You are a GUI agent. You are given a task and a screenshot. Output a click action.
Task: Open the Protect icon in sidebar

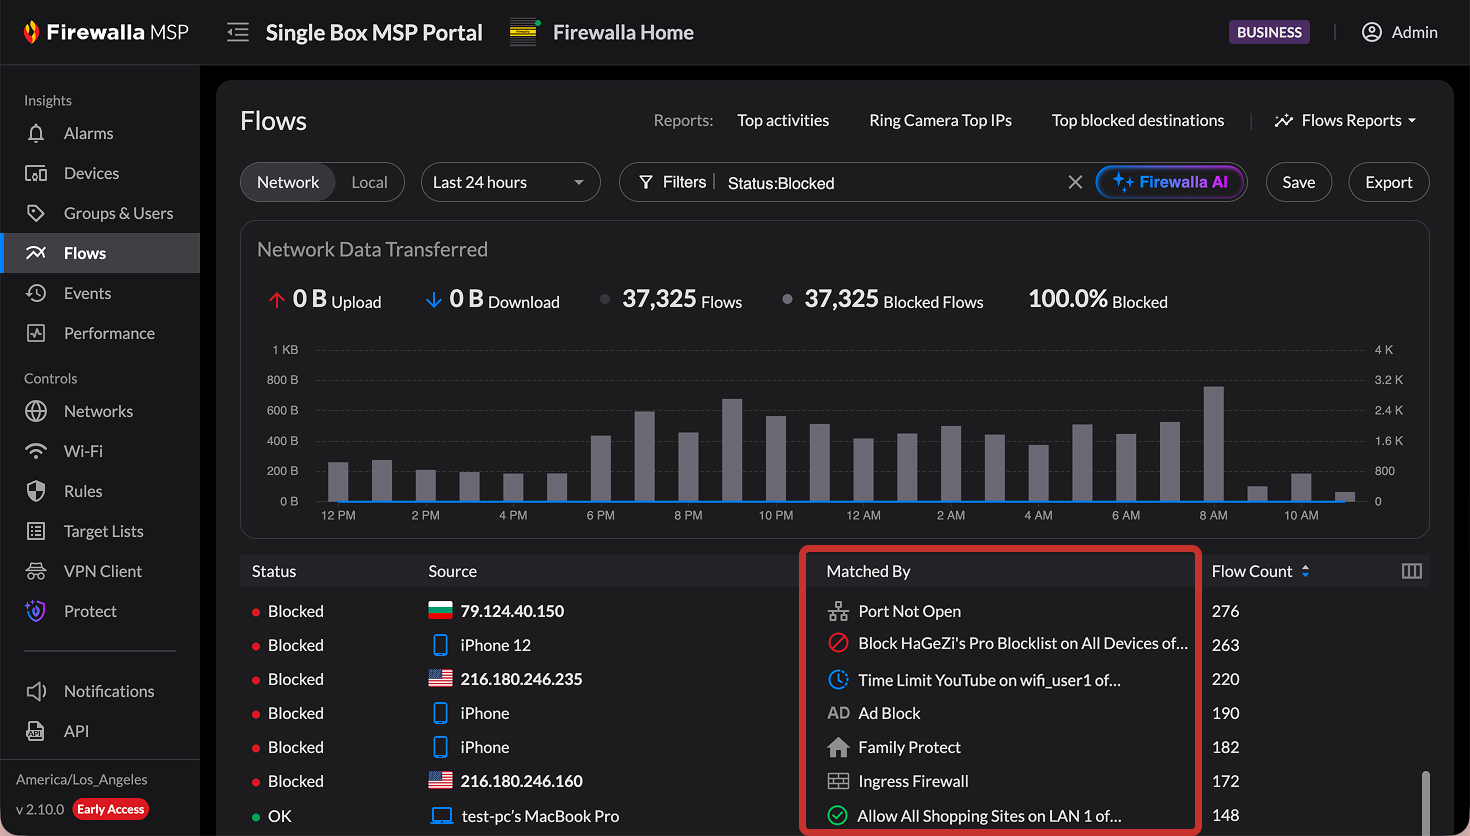[36, 611]
